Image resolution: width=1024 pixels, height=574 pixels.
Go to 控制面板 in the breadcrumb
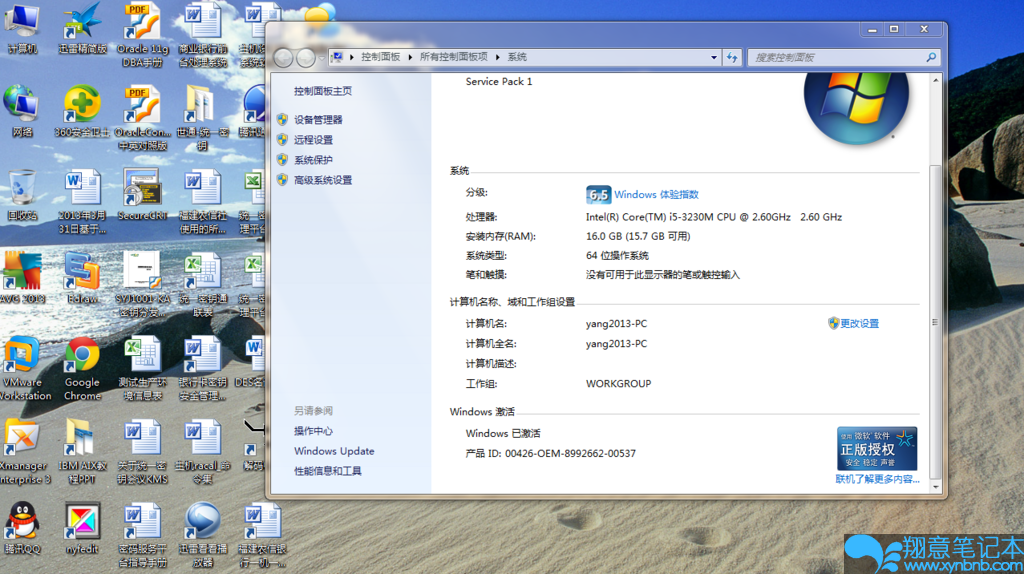[x=381, y=57]
